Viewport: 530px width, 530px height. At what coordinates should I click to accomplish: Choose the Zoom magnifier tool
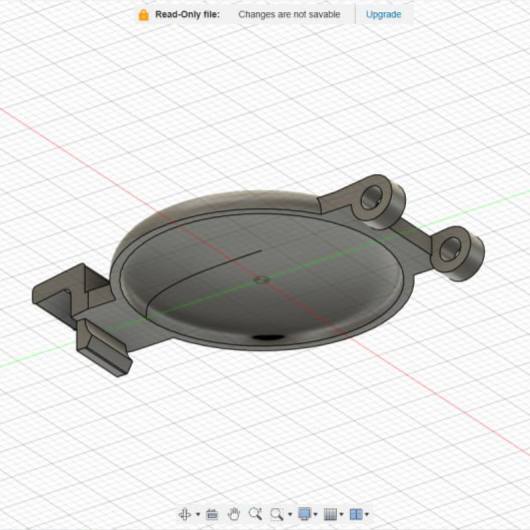255,514
